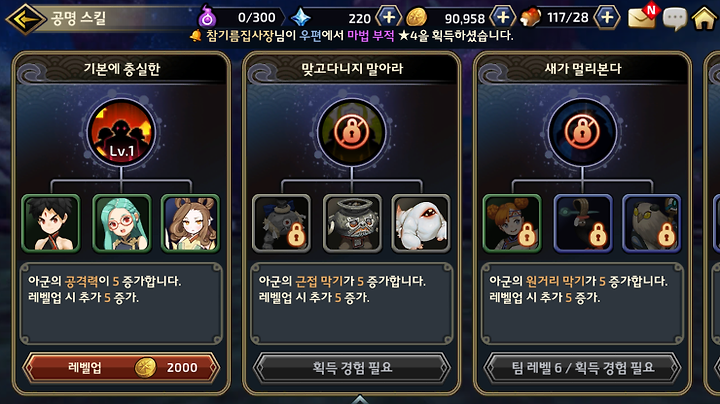Select the brown-haired horned girl portrait
Image resolution: width=720 pixels, height=404 pixels.
[x=191, y=224]
